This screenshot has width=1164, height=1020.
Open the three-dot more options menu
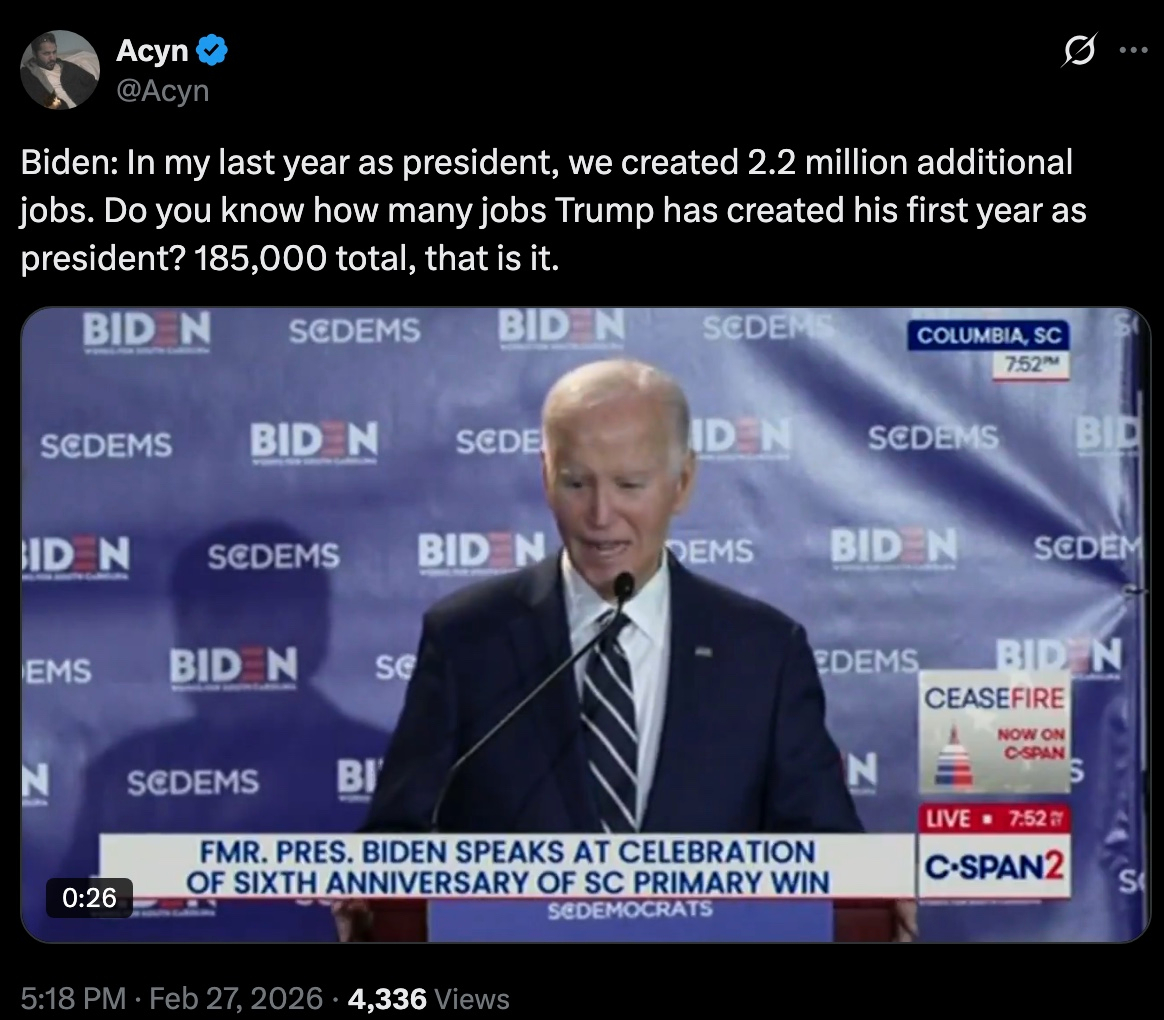1134,50
